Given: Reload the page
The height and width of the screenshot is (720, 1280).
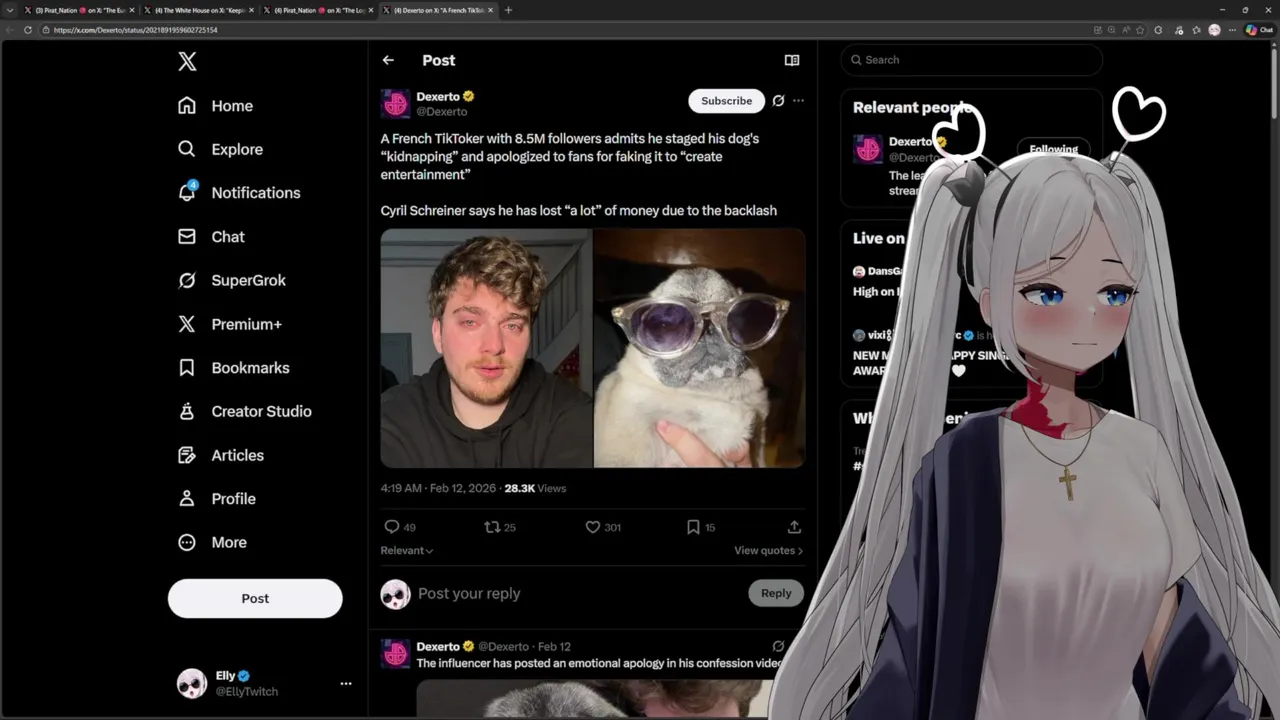Looking at the screenshot, I should pos(28,30).
